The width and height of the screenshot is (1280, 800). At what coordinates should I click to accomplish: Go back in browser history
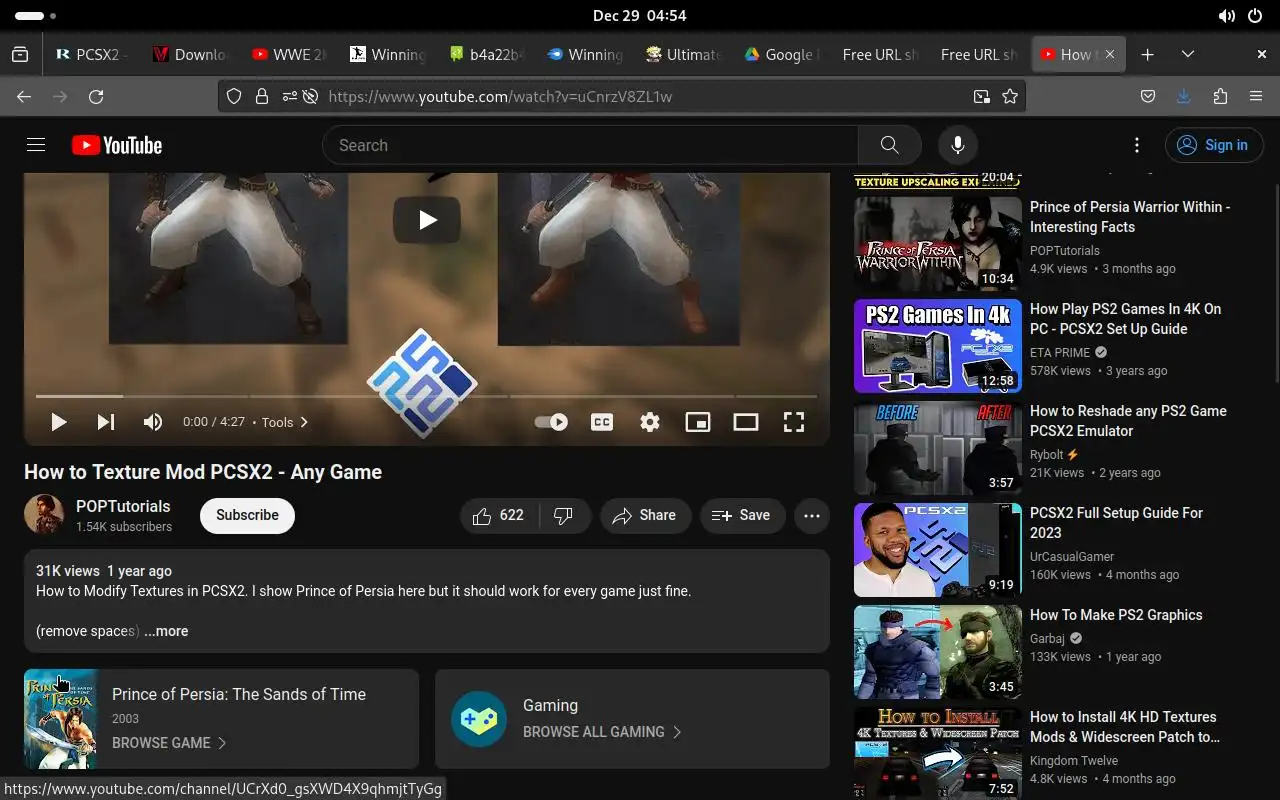[x=24, y=97]
